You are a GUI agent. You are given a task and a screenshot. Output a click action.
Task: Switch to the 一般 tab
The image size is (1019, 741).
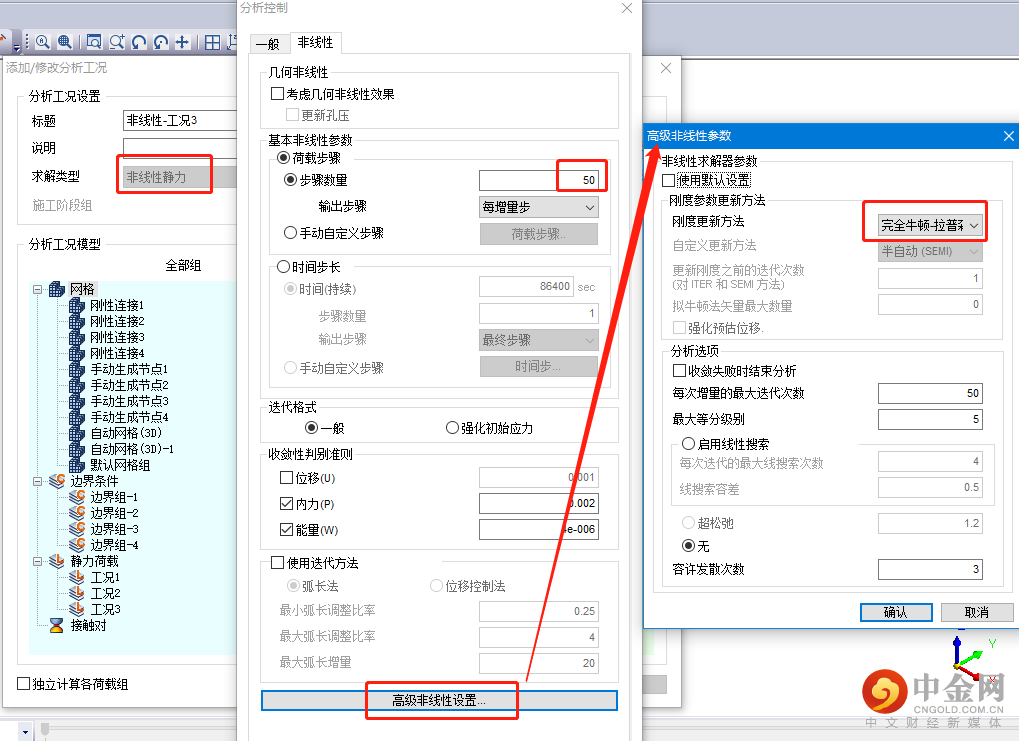pyautogui.click(x=268, y=44)
